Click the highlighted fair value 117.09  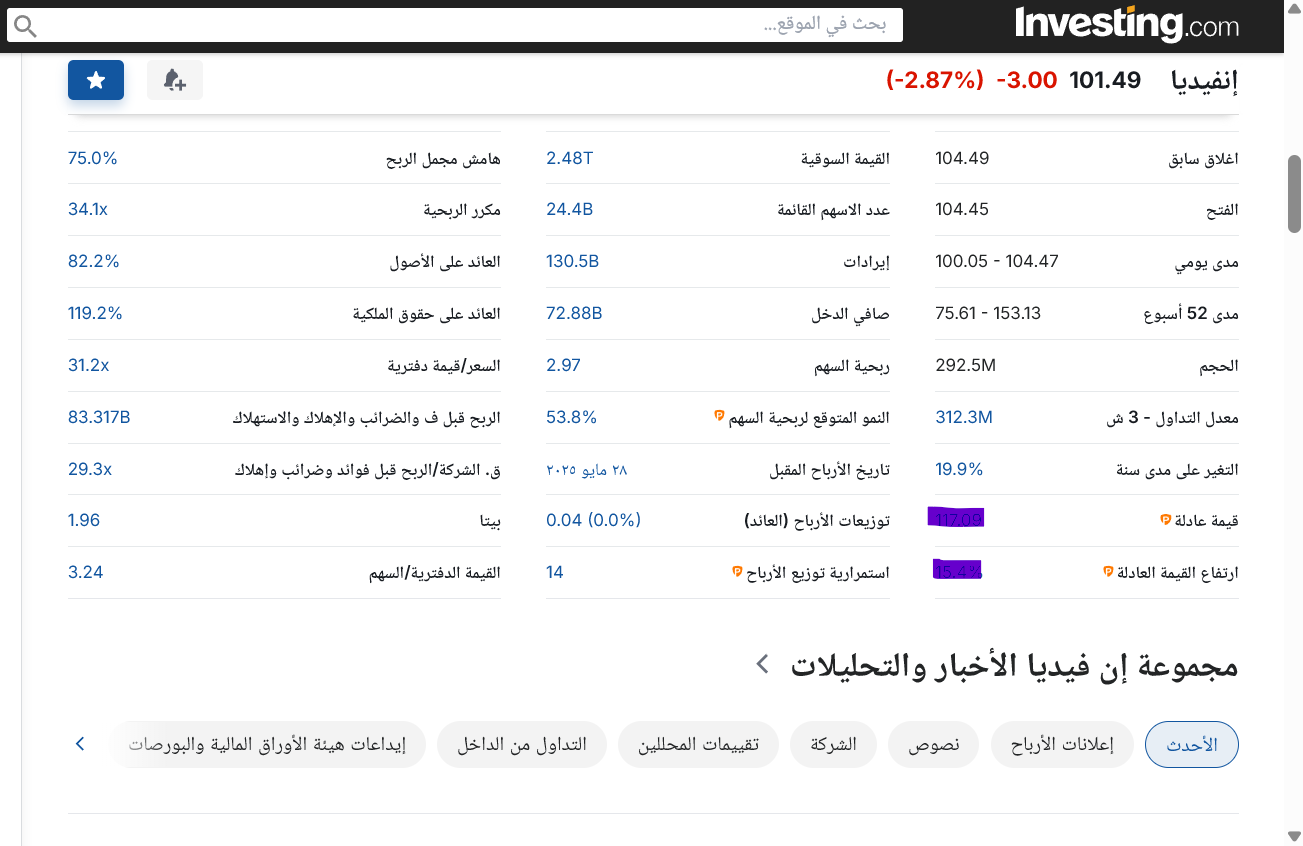[957, 518]
